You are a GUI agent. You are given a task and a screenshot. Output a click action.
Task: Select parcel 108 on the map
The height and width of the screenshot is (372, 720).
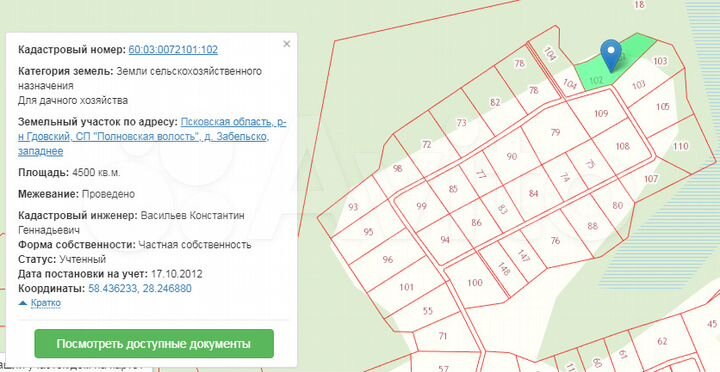623,146
